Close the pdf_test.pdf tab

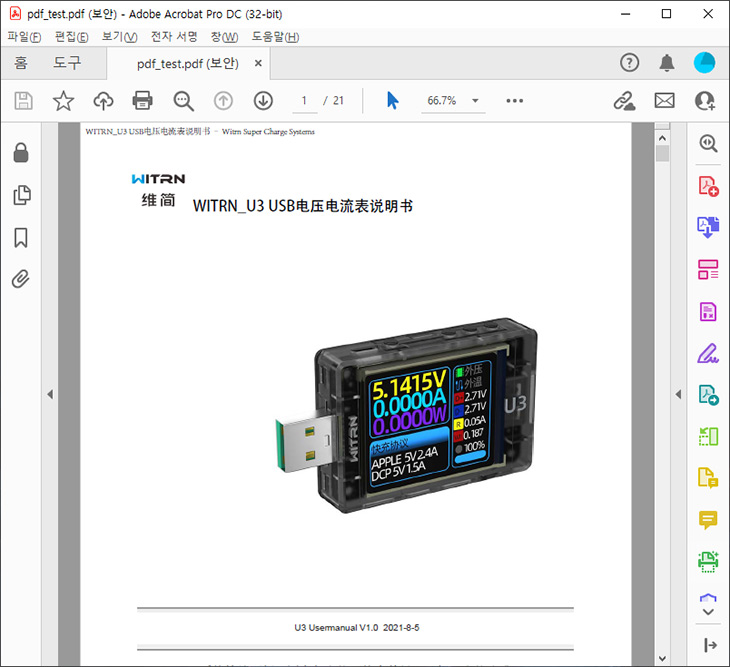pyautogui.click(x=258, y=63)
